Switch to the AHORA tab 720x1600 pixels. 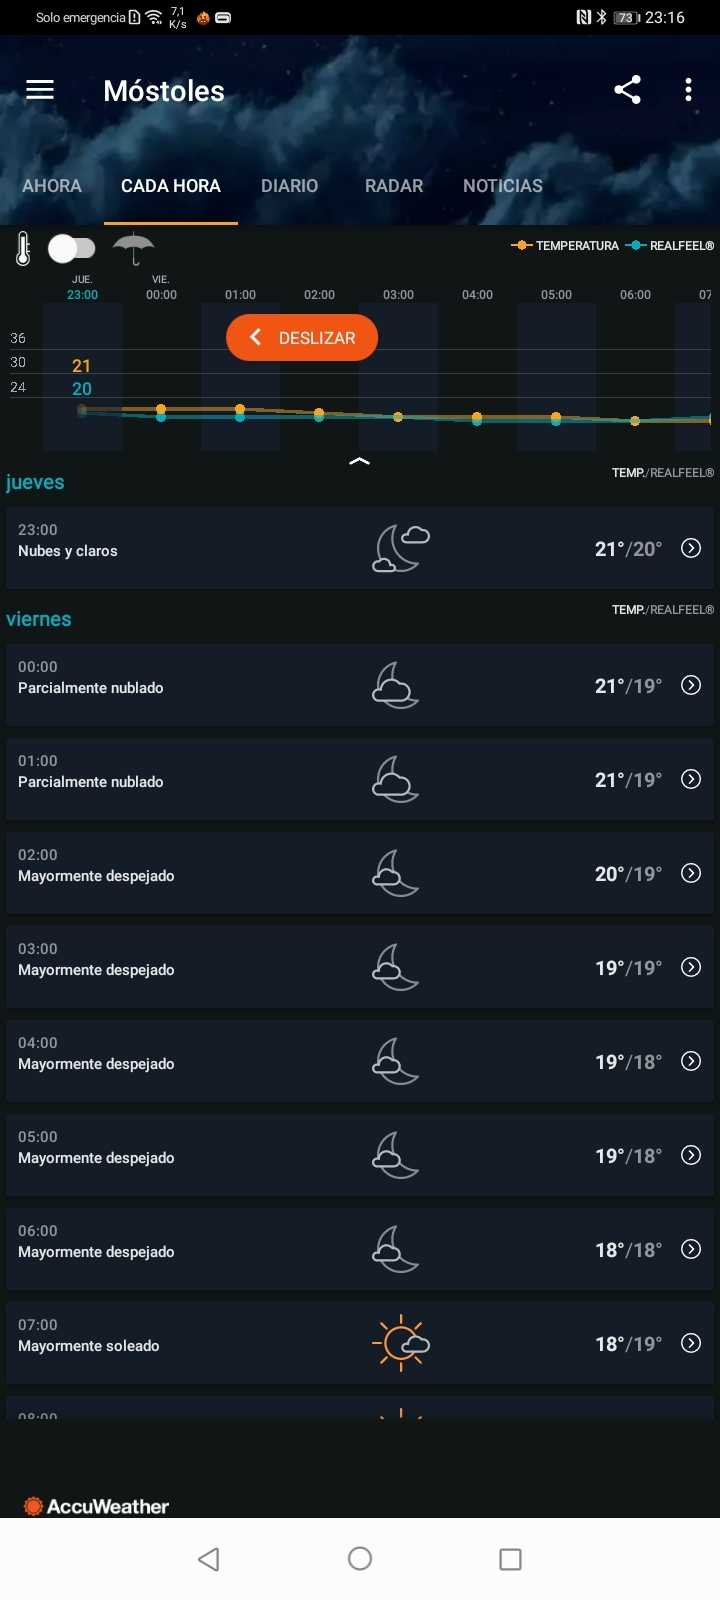[52, 186]
